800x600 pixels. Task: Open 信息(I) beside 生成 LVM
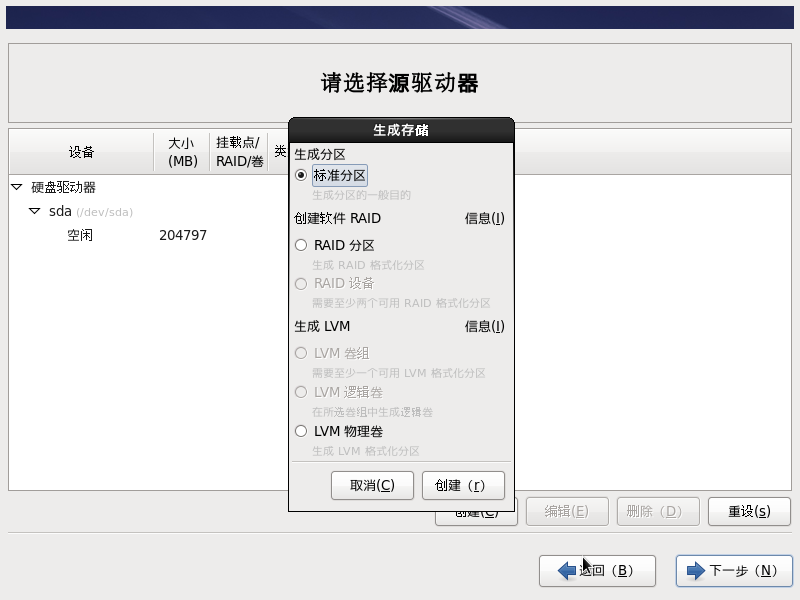tap(484, 326)
